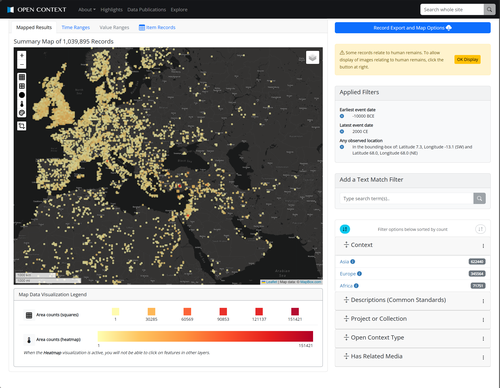
Task: Switch to Item Records tab
Action: (x=157, y=27)
